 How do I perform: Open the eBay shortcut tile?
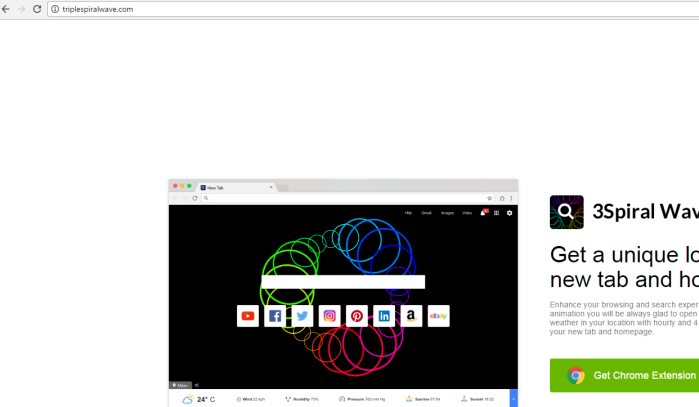pos(438,316)
